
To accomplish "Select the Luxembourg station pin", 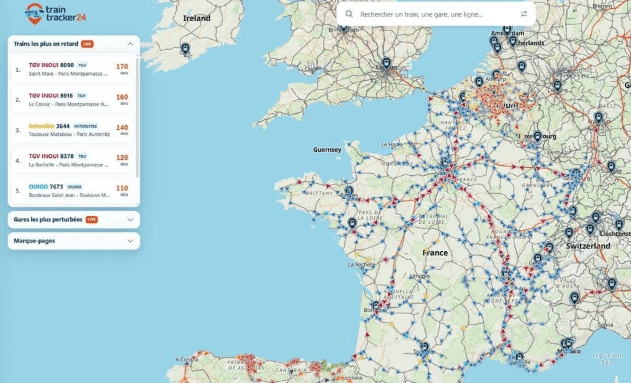I will point(538,137).
